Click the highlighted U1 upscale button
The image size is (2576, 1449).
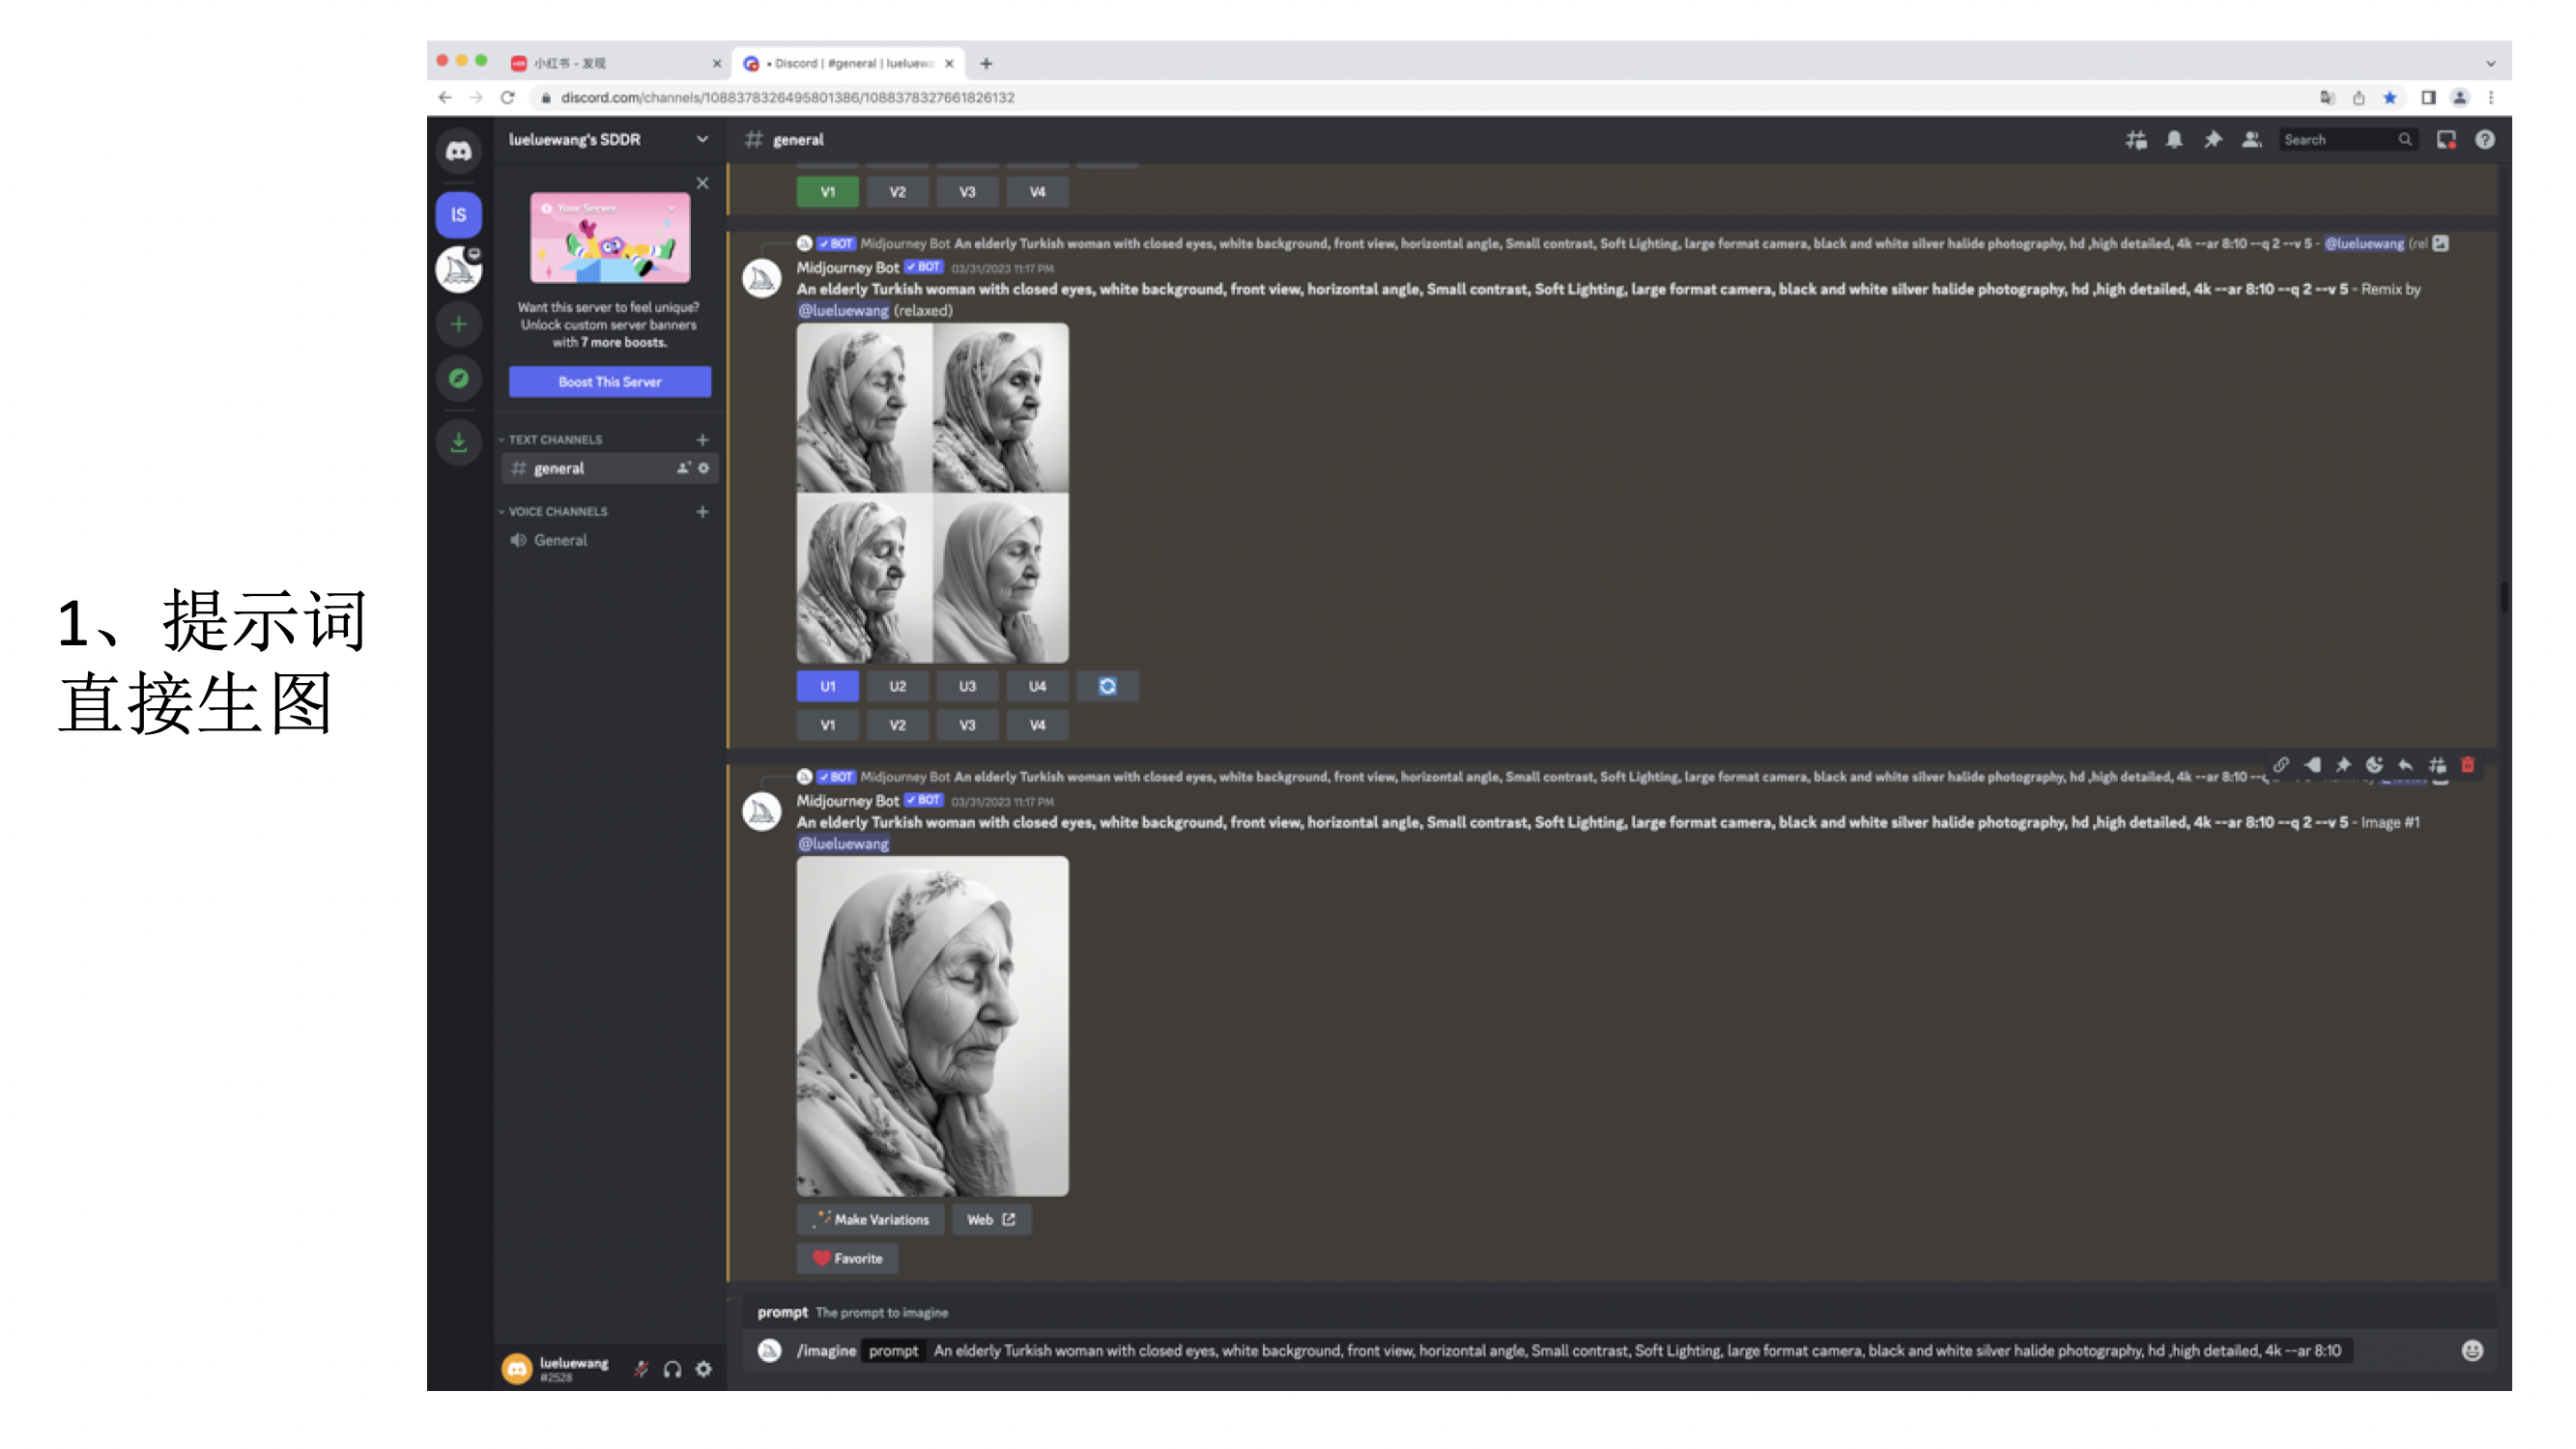[x=828, y=686]
